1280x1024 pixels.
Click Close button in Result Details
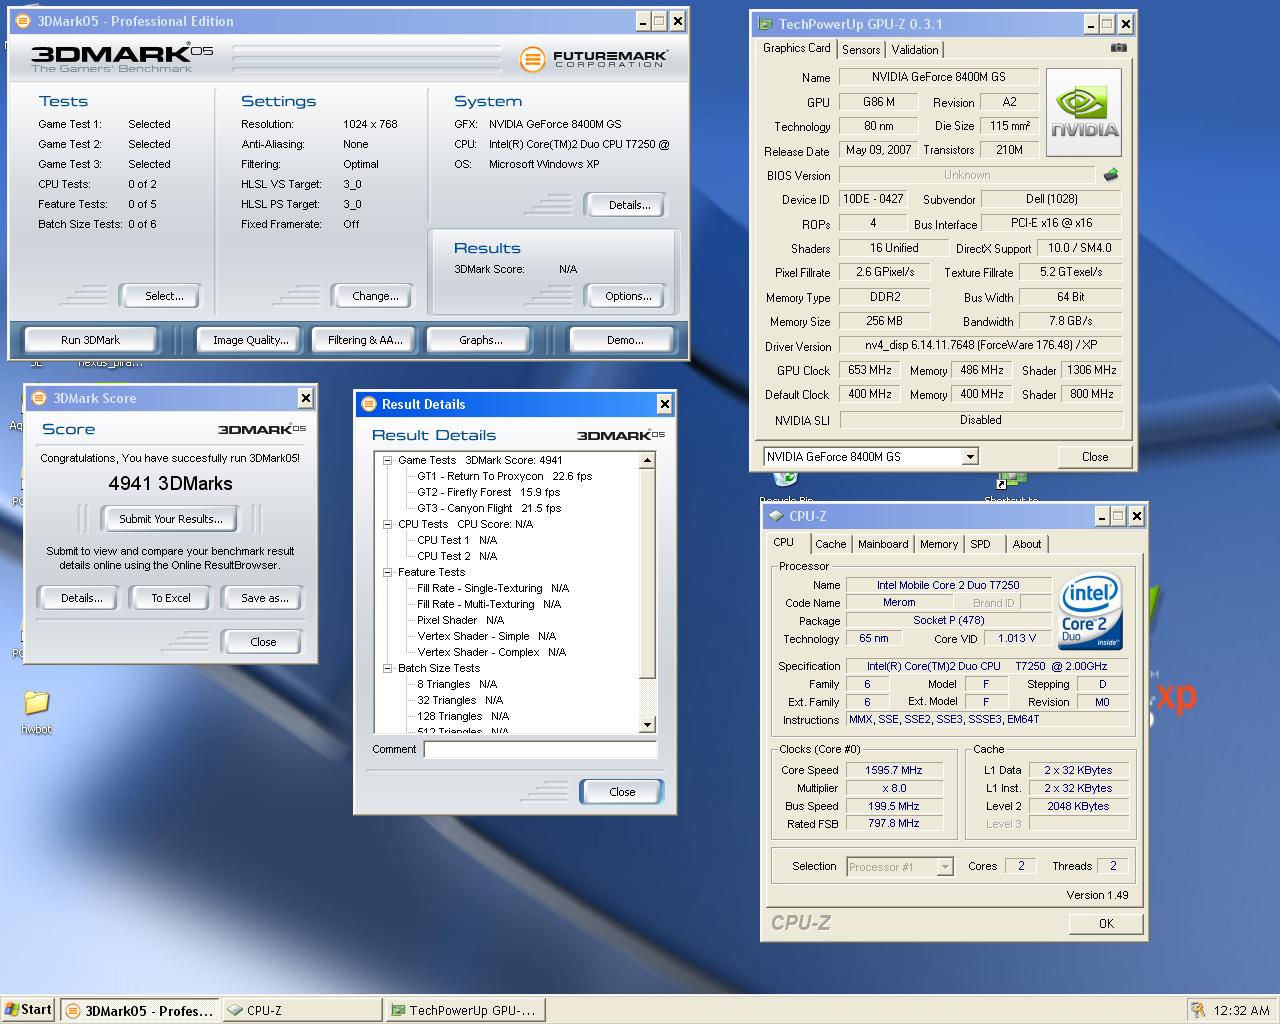622,792
